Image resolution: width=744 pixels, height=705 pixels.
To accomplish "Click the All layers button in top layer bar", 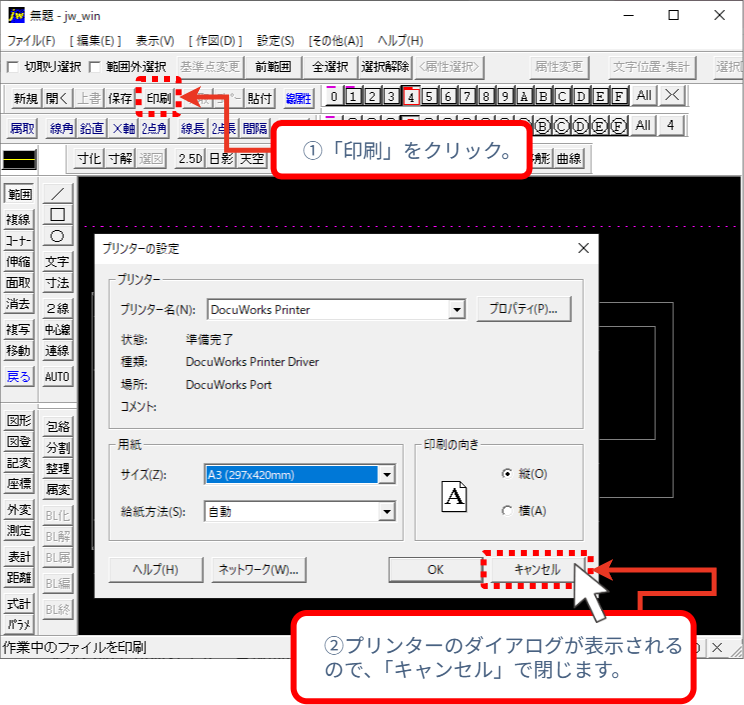I will pyautogui.click(x=644, y=96).
